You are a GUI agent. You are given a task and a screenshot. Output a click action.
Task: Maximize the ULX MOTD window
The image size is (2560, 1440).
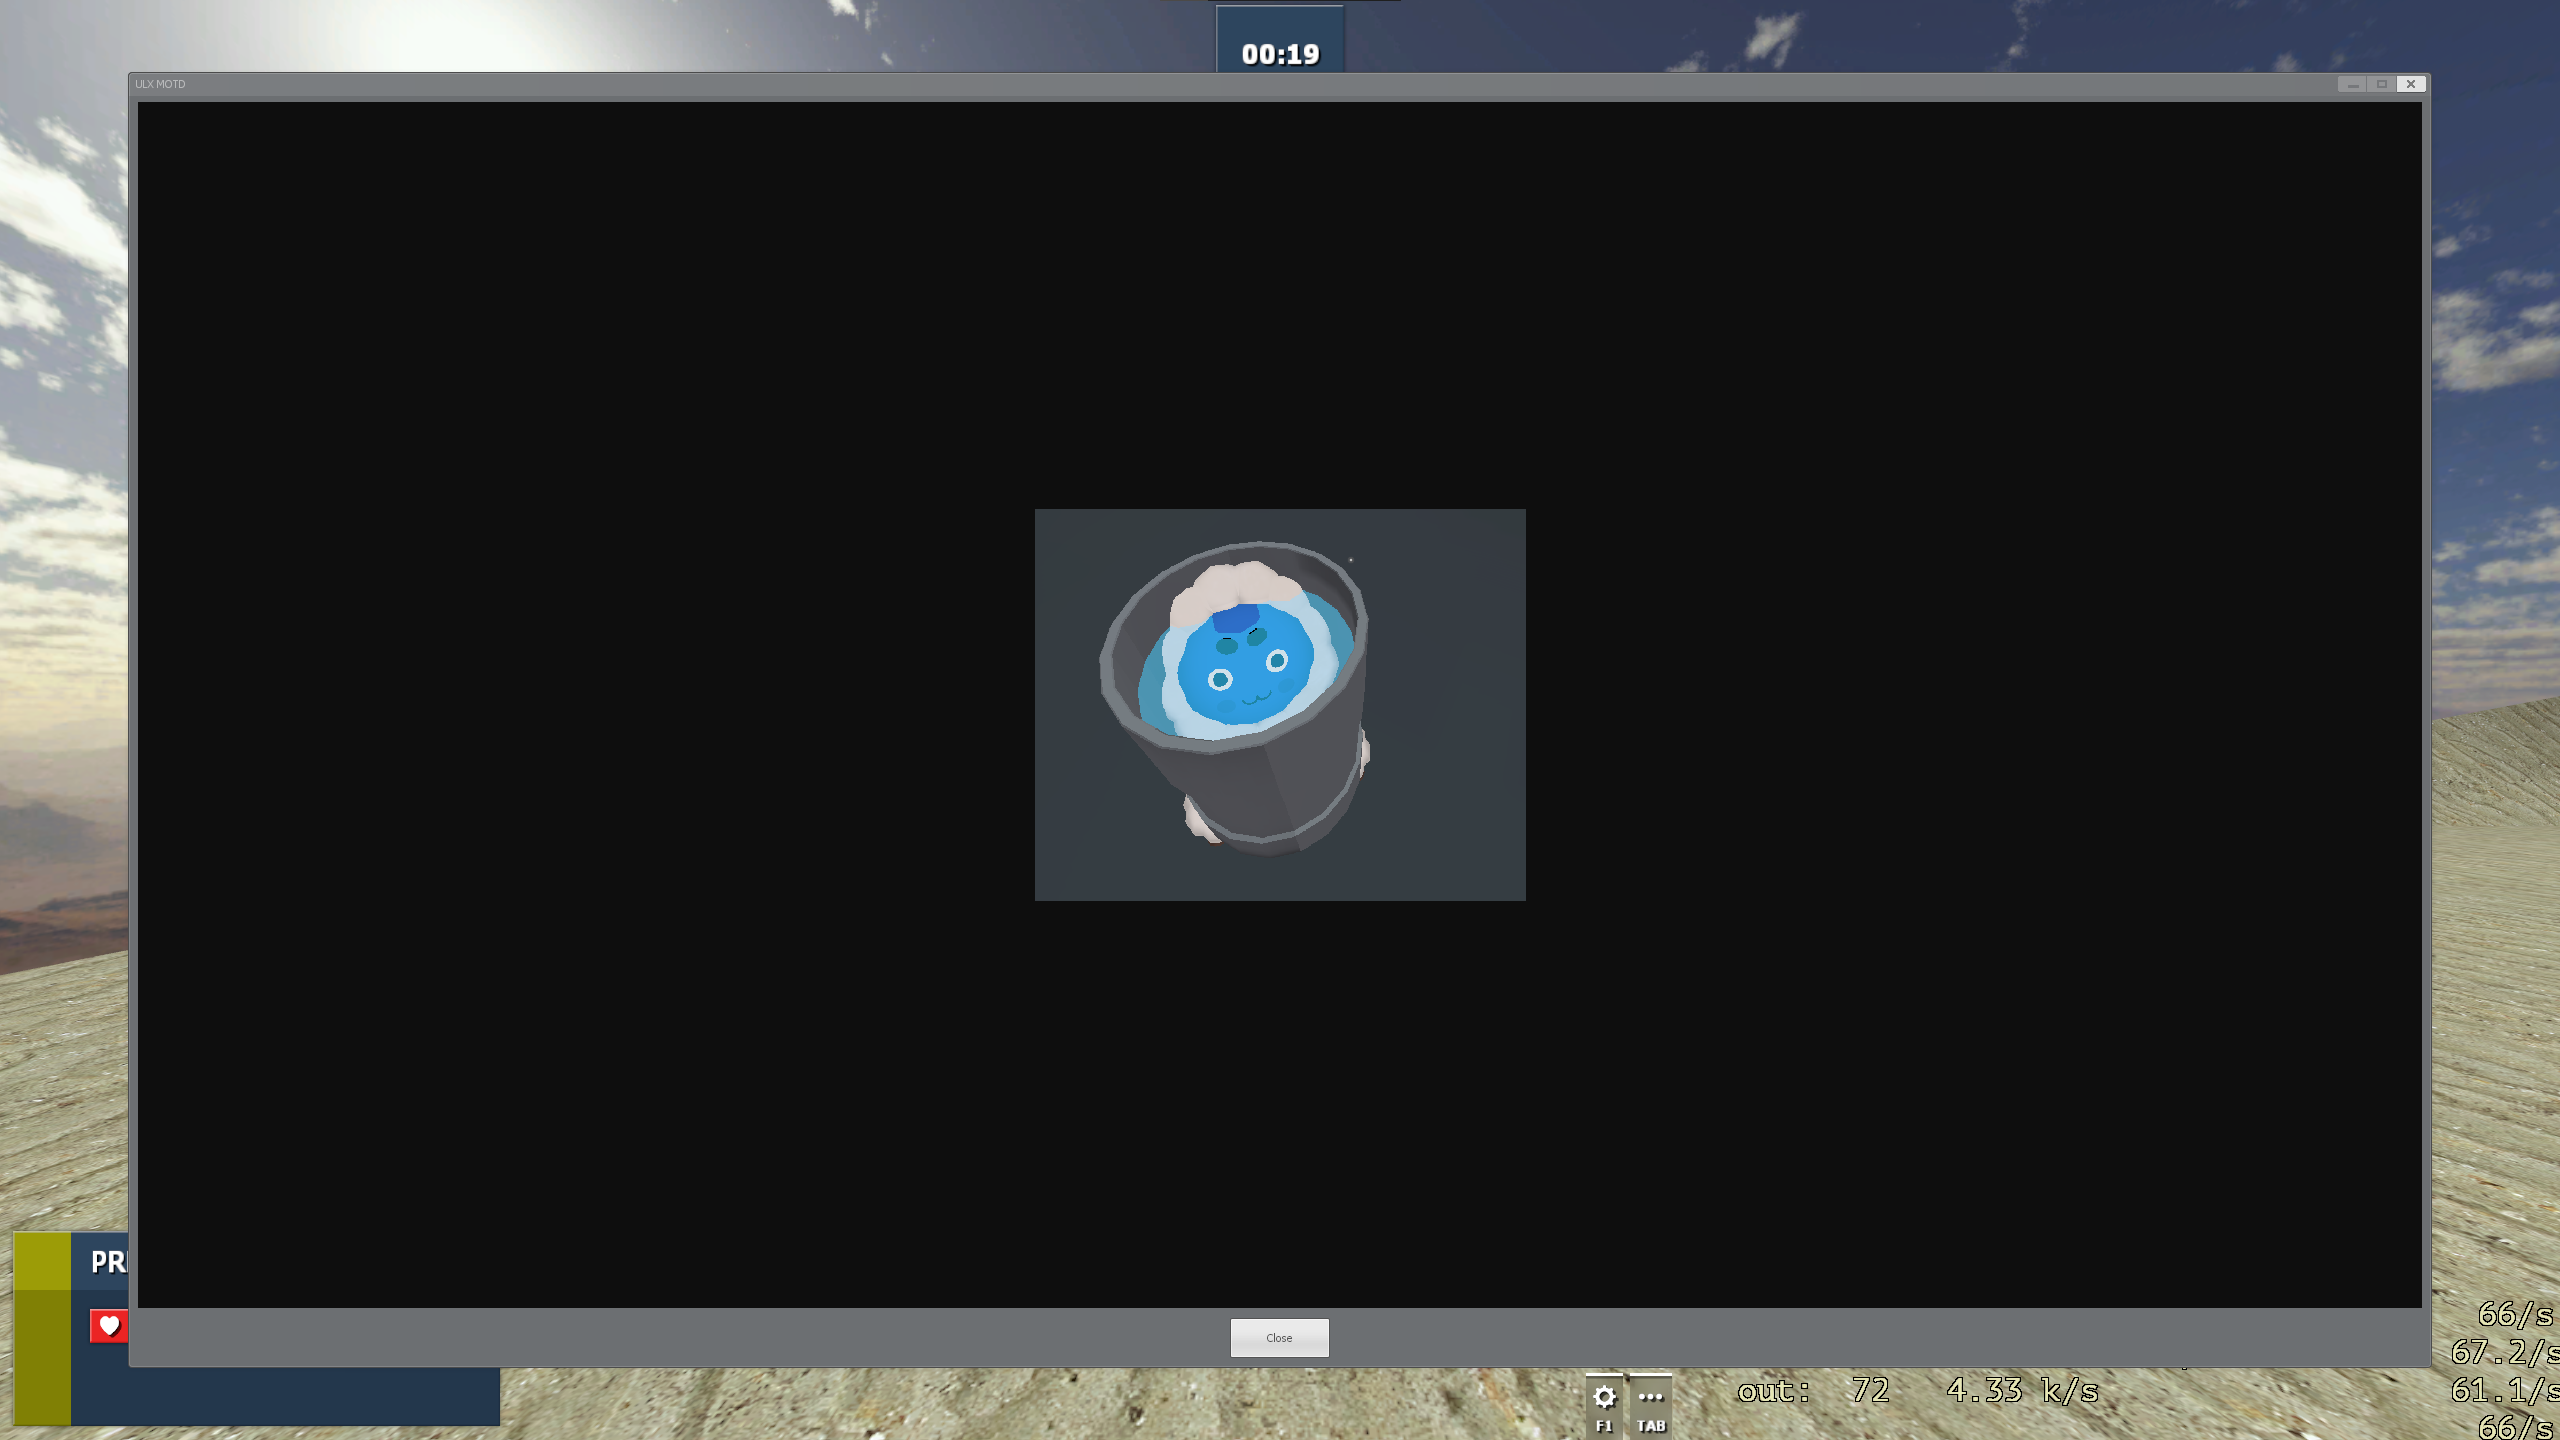(2382, 84)
